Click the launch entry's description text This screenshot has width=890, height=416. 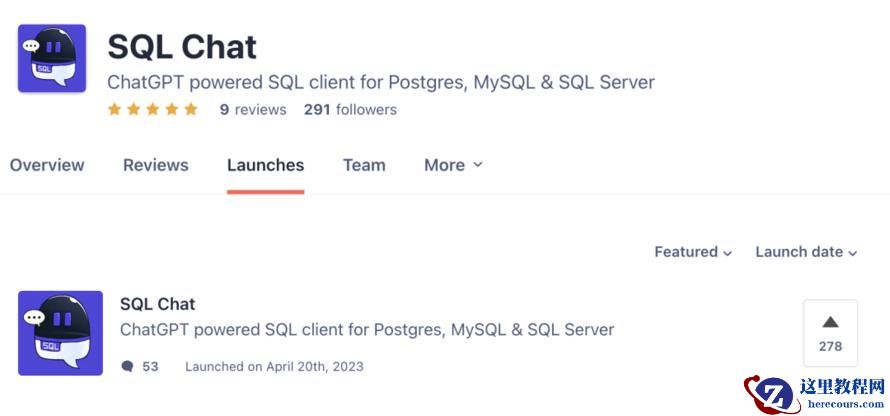click(x=367, y=329)
